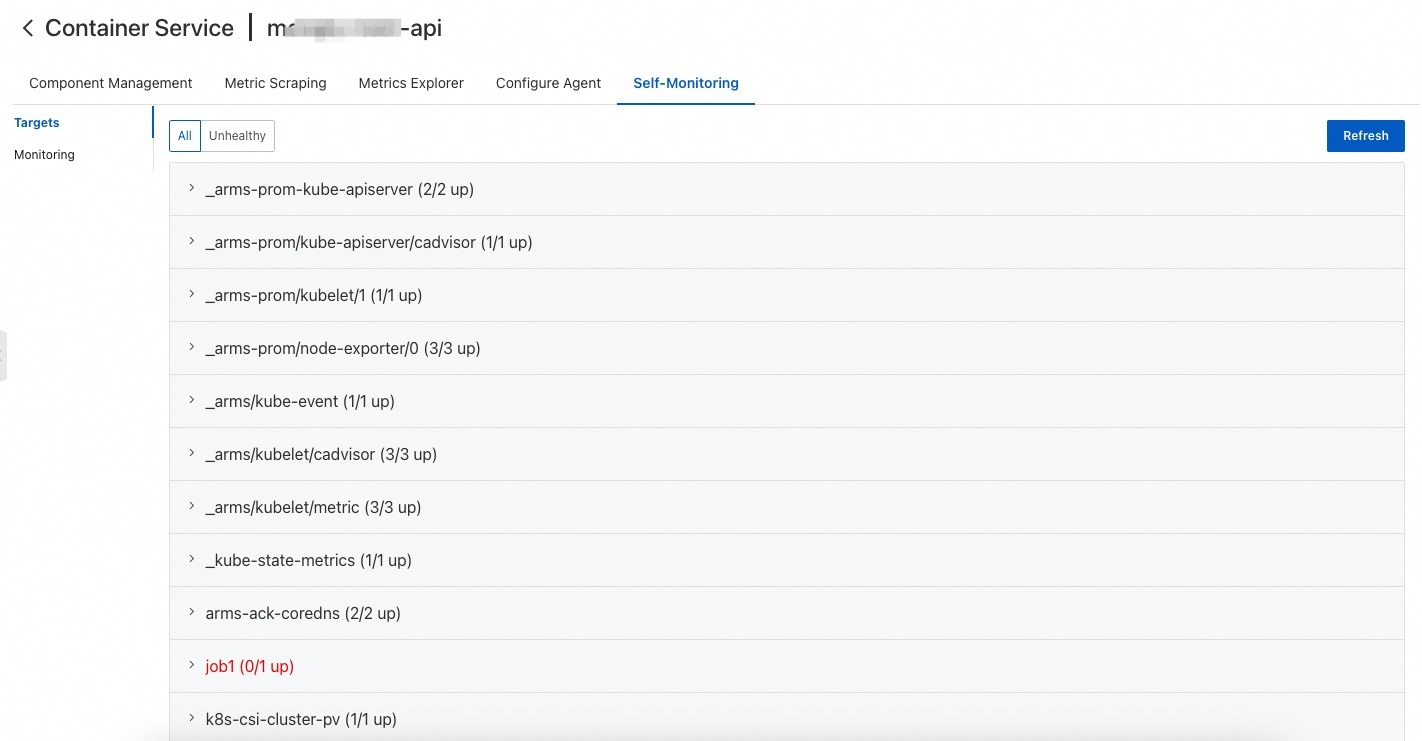Expand the _kube-state-metrics chevron
The width and height of the screenshot is (1422, 741).
point(191,559)
